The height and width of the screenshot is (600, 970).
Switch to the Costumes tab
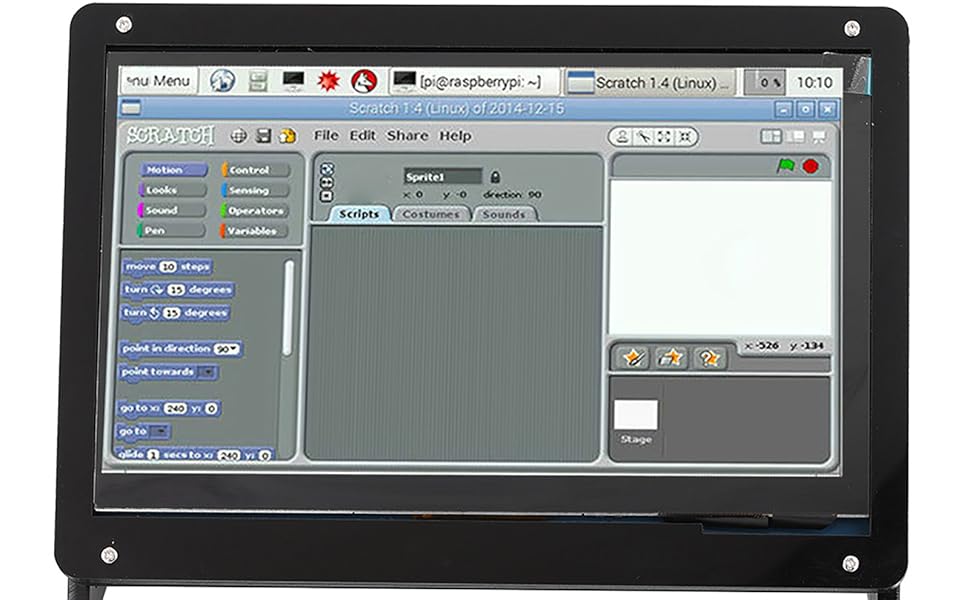[431, 214]
